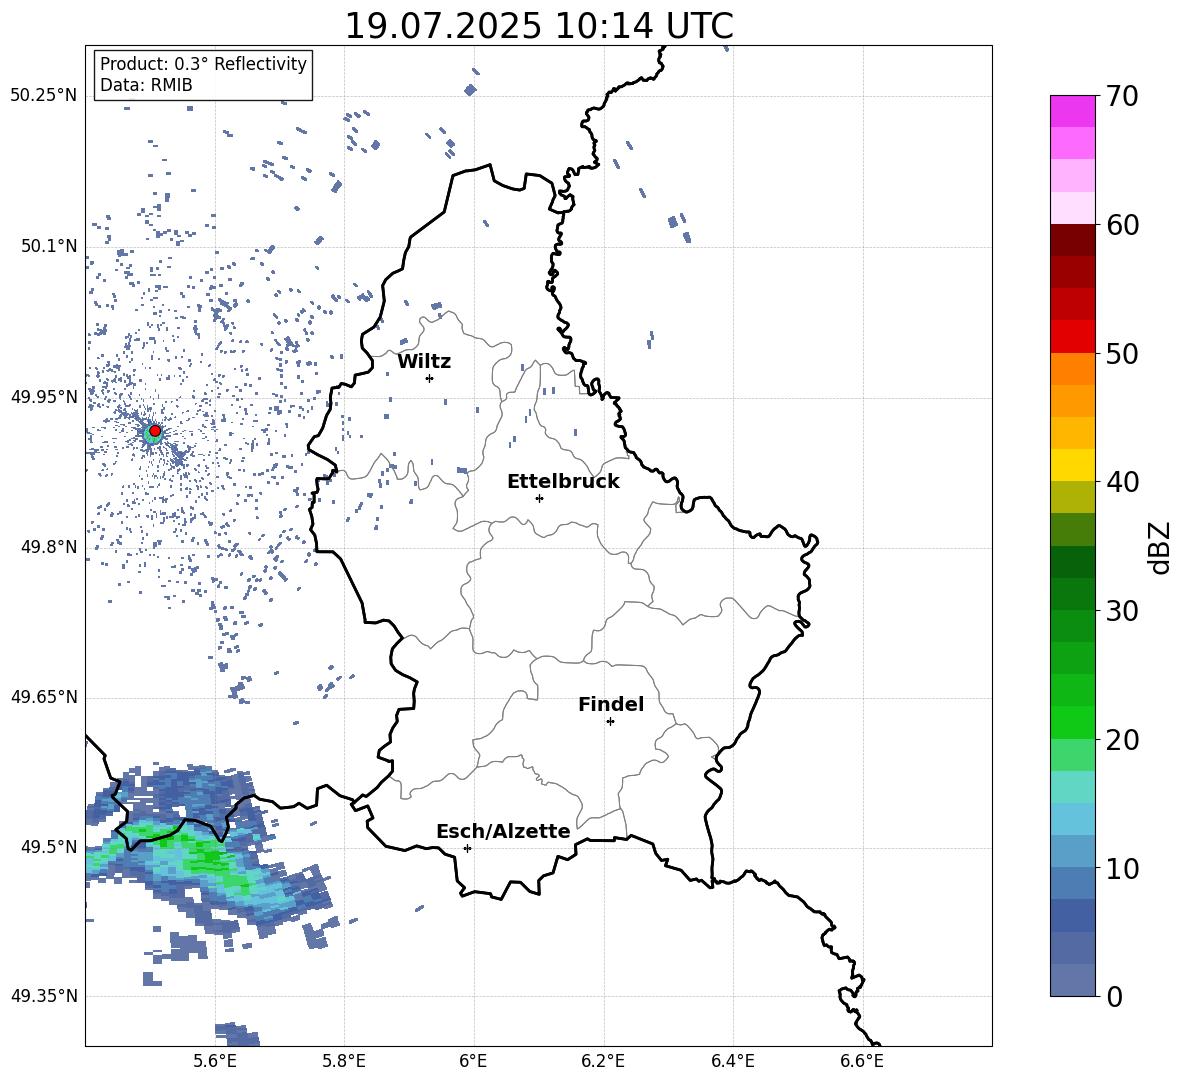The image size is (1184, 1081).
Task: Click the 5.6°E longitude label
Action: pos(215,1061)
